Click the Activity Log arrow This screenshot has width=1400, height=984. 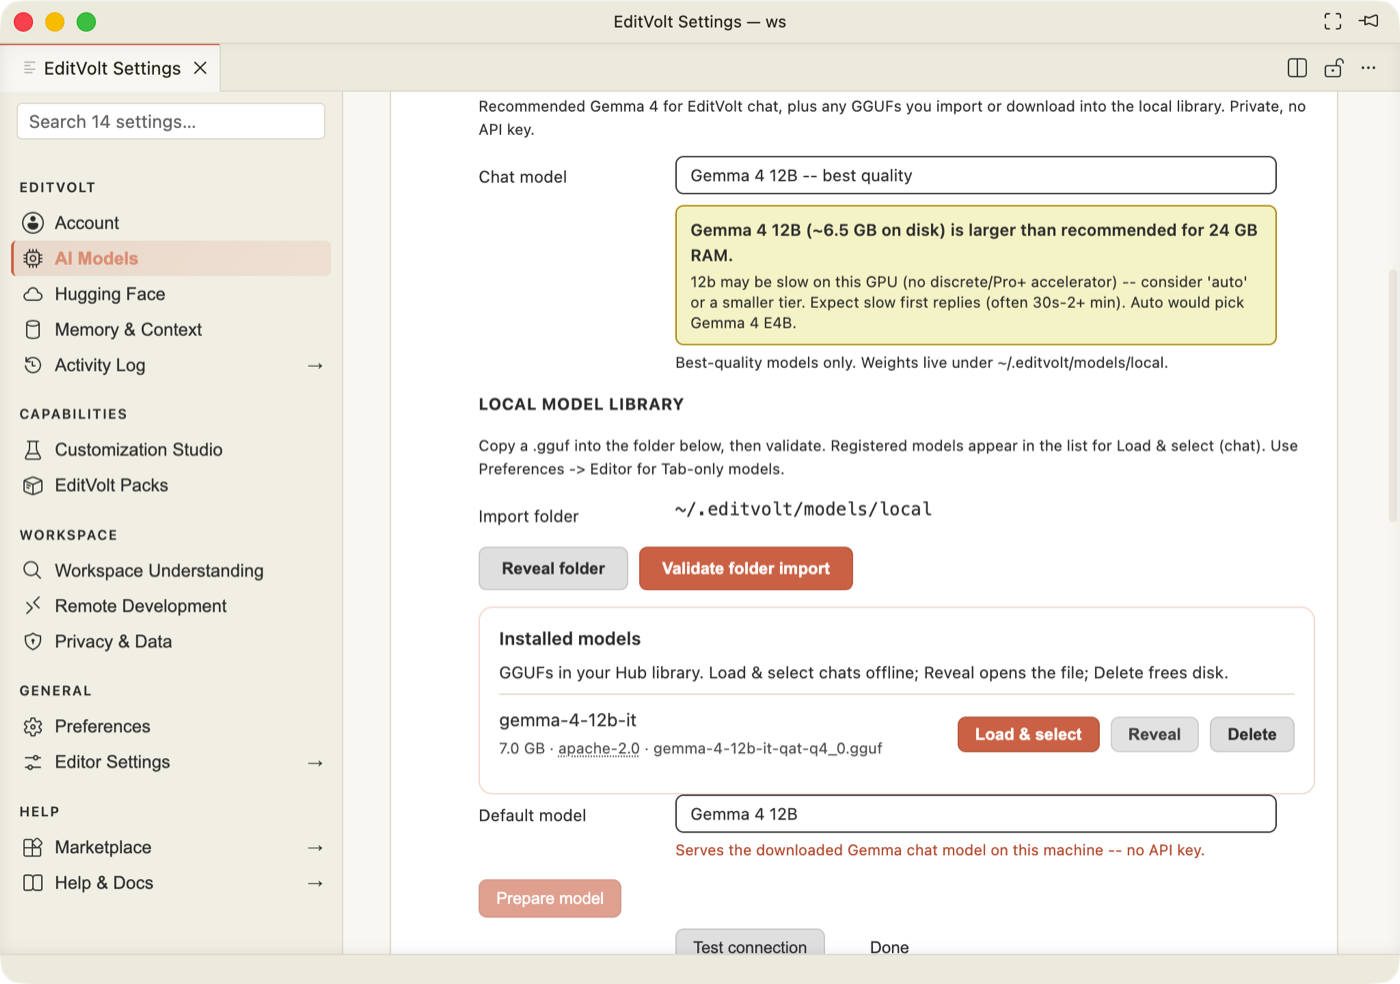click(315, 366)
